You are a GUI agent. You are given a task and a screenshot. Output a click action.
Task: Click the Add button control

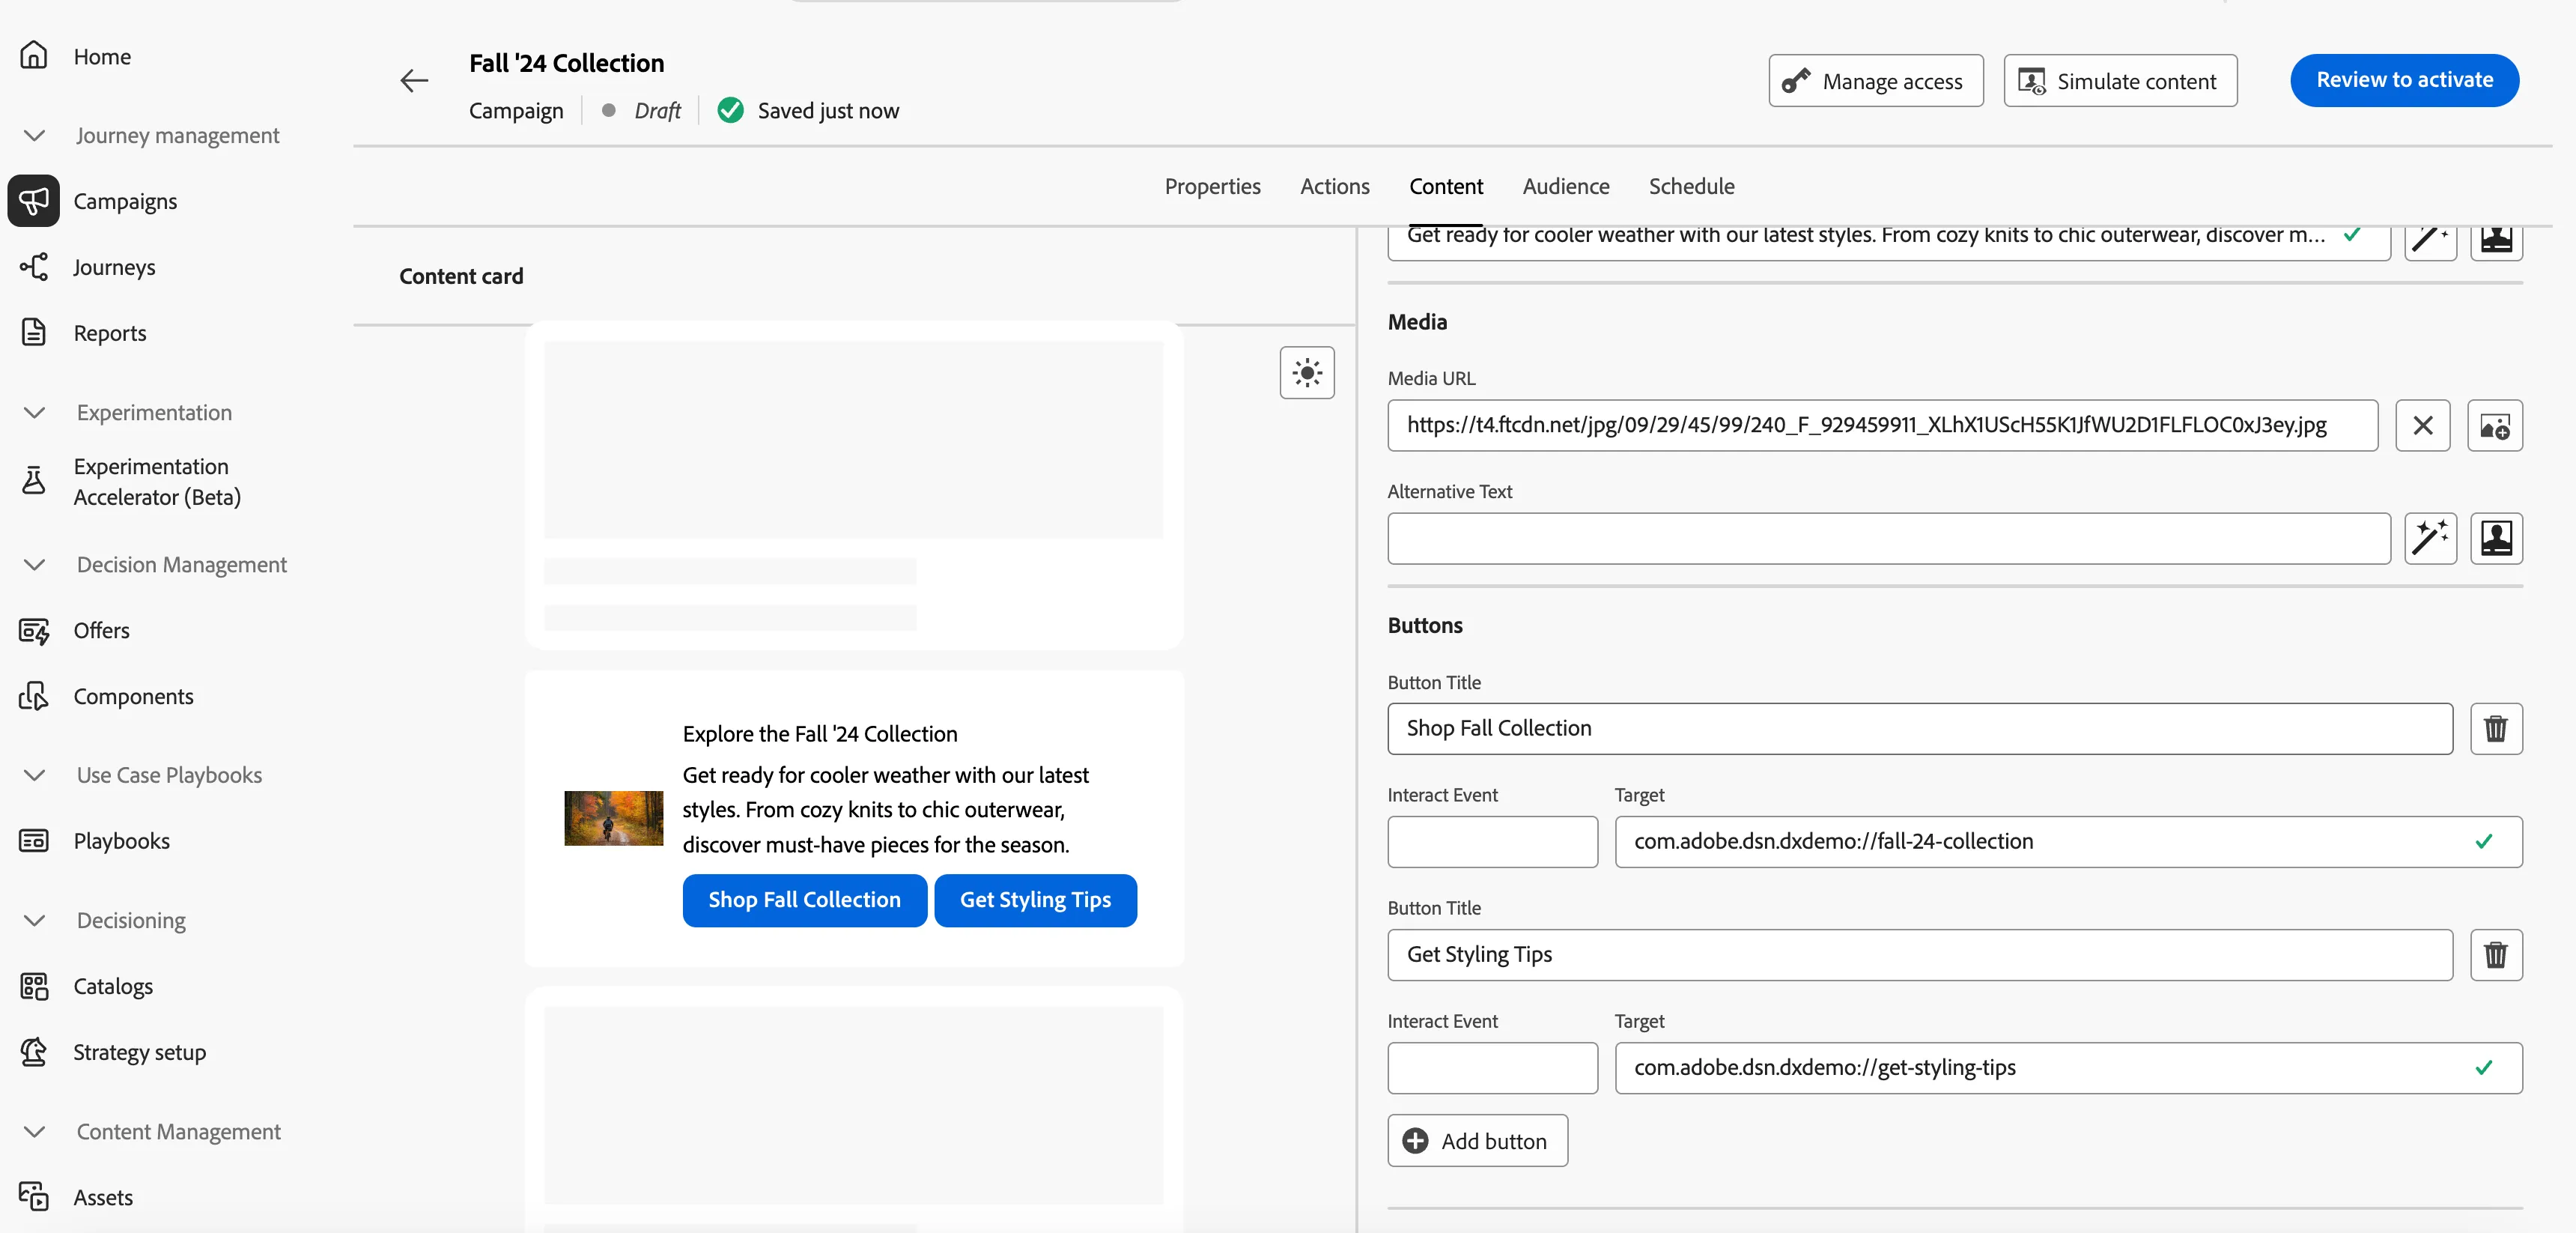[1477, 1141]
